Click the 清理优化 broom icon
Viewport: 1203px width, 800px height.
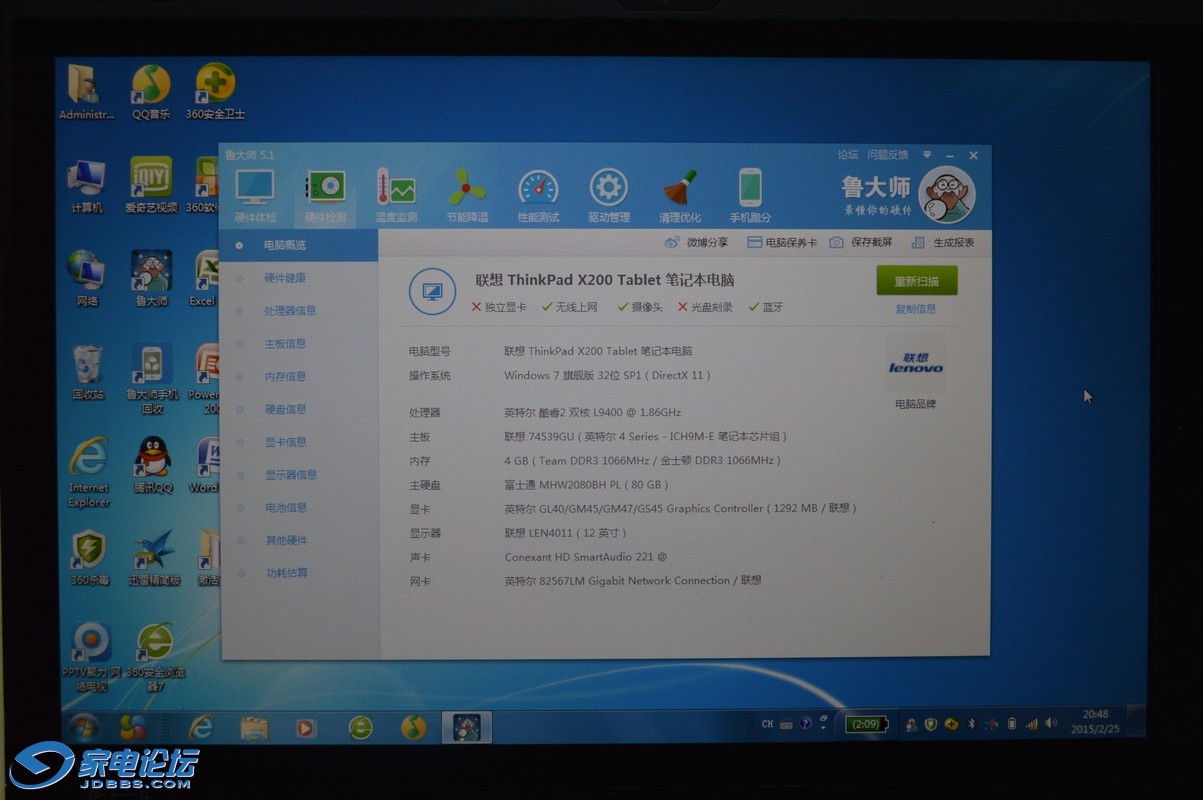point(680,190)
